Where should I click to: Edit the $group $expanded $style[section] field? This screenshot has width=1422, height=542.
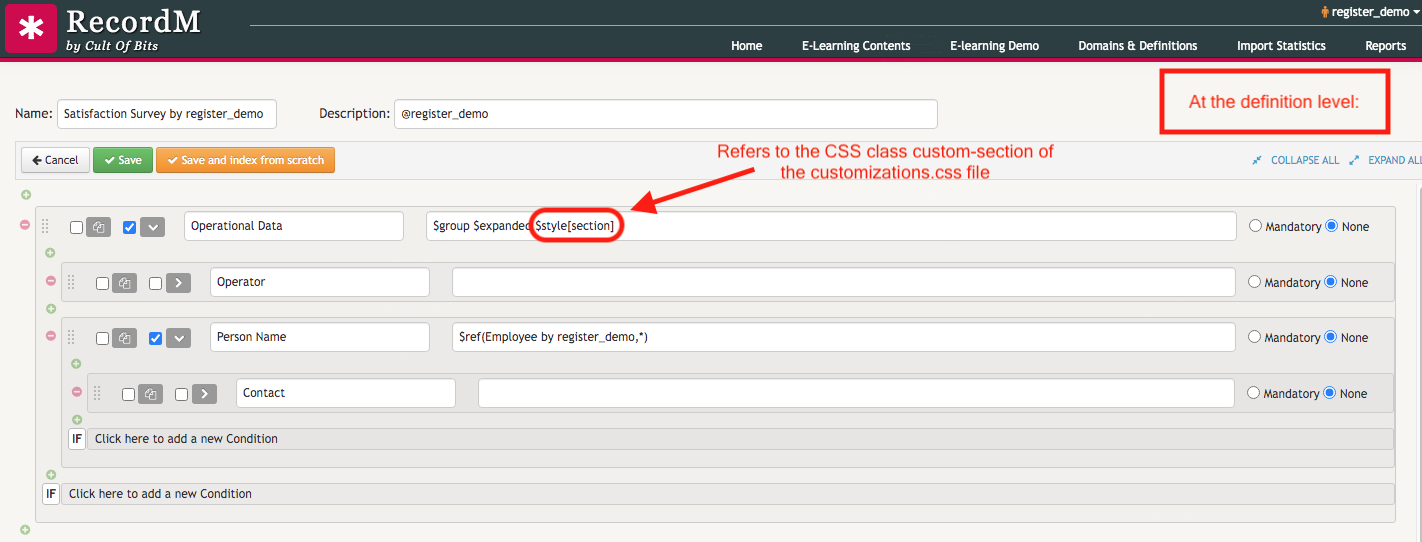[831, 226]
